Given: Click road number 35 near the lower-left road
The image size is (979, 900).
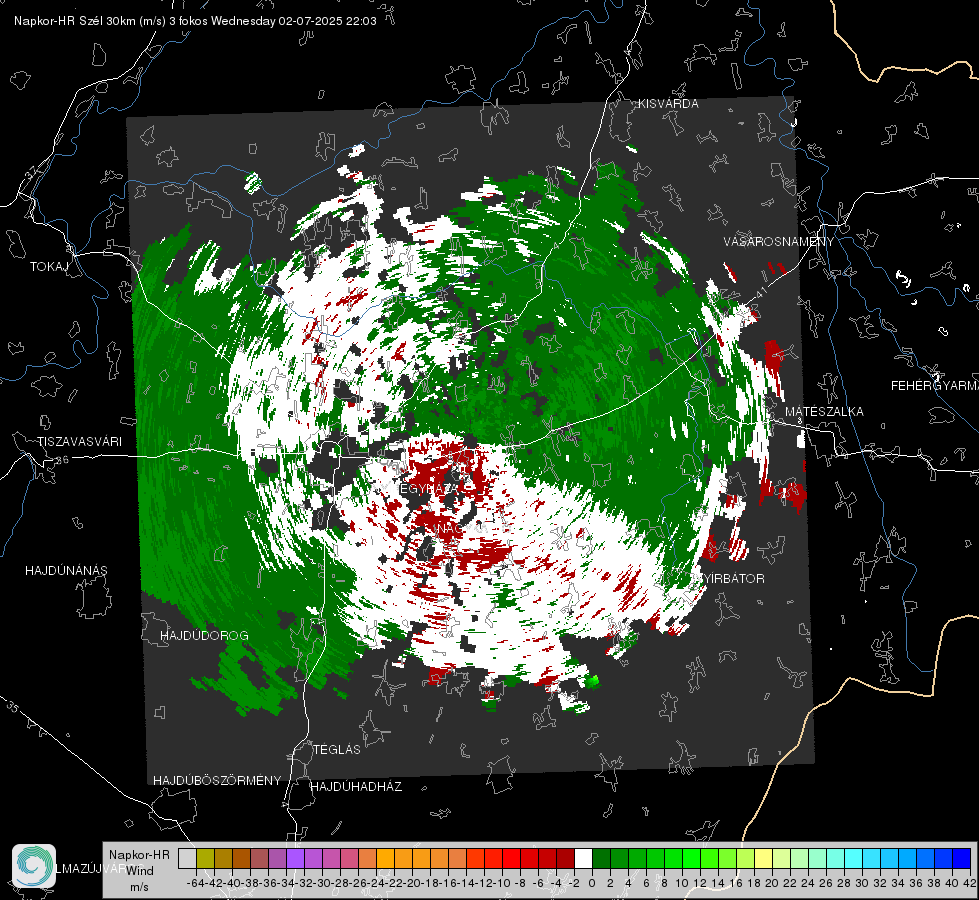Looking at the screenshot, I should [x=12, y=707].
